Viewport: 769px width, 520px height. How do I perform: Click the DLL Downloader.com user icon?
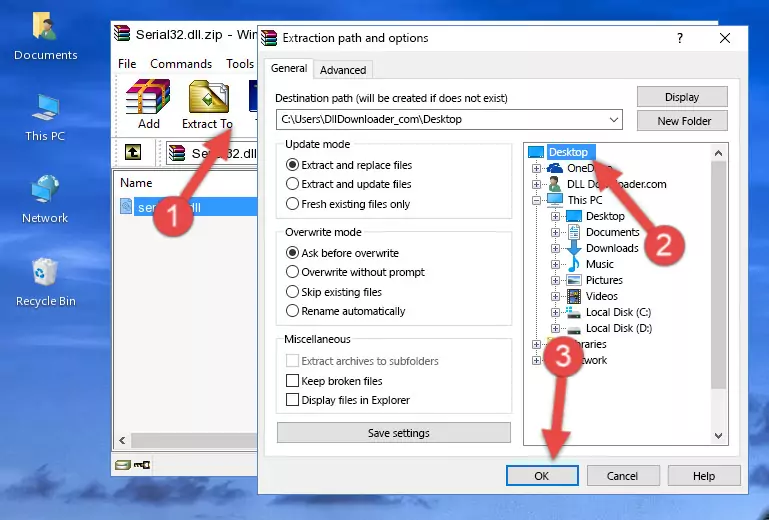coord(555,184)
